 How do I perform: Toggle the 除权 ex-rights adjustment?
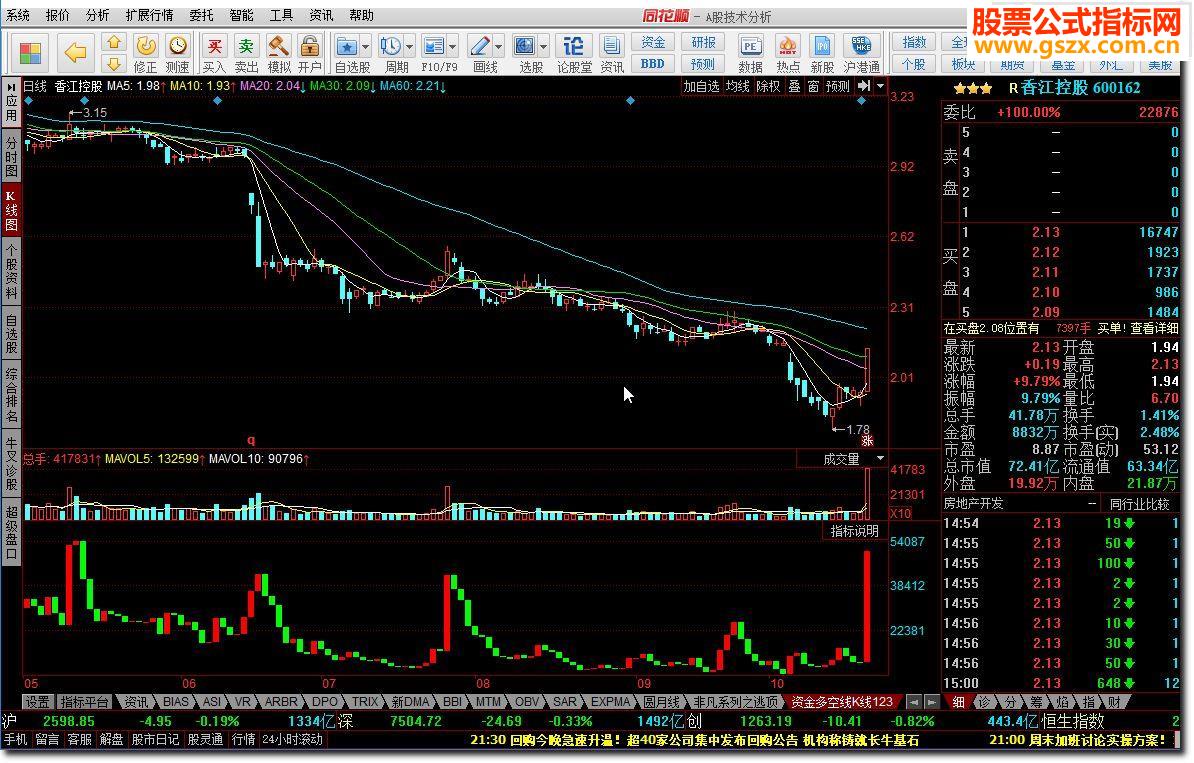click(x=768, y=87)
